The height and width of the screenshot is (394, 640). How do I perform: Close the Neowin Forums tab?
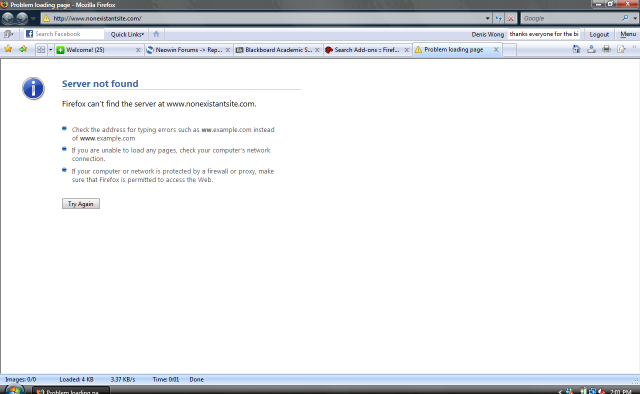[x=228, y=50]
